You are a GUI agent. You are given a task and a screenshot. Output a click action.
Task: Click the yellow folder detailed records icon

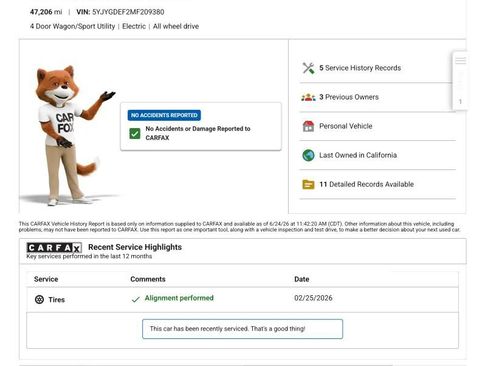click(x=308, y=184)
